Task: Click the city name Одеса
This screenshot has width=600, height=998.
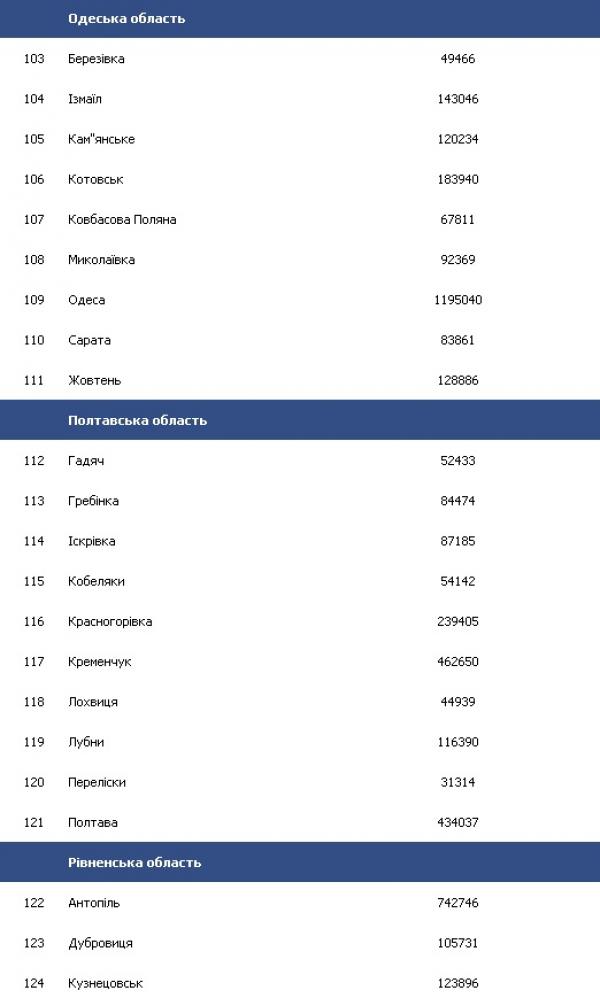Action: 86,300
